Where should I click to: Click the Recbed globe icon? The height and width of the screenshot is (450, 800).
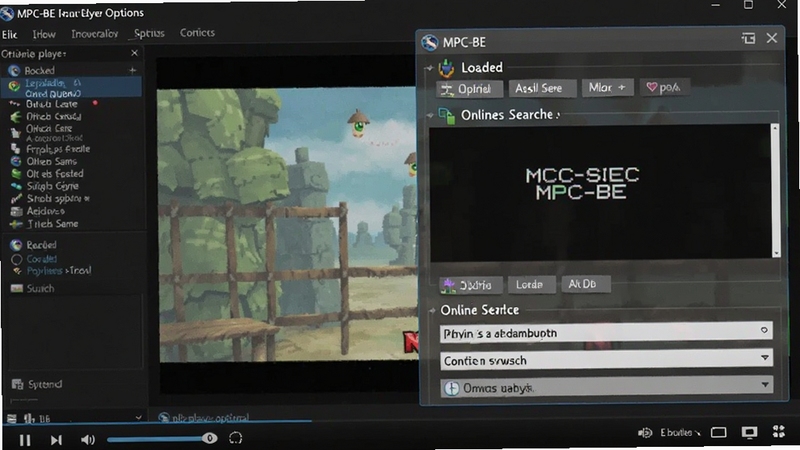coord(16,245)
